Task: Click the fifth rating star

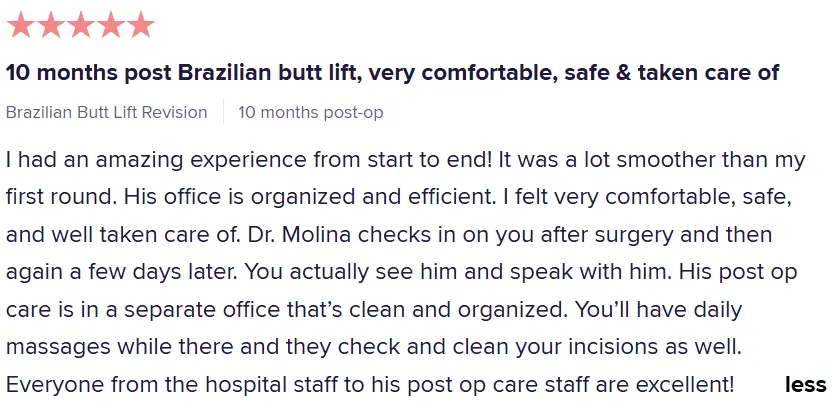Action: tap(141, 25)
